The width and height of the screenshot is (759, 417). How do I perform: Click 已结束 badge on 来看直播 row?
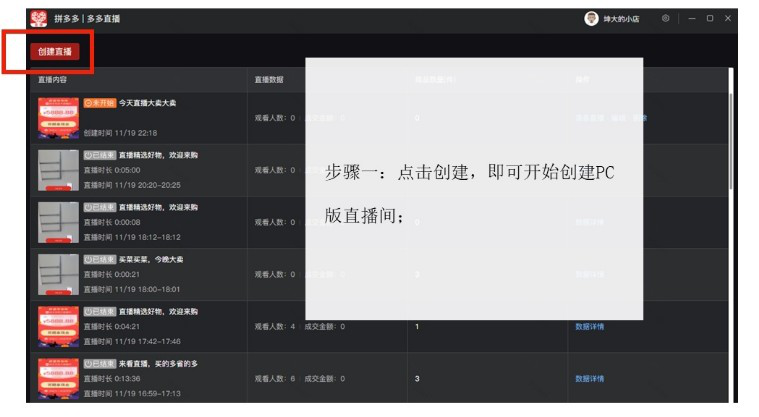pos(97,364)
